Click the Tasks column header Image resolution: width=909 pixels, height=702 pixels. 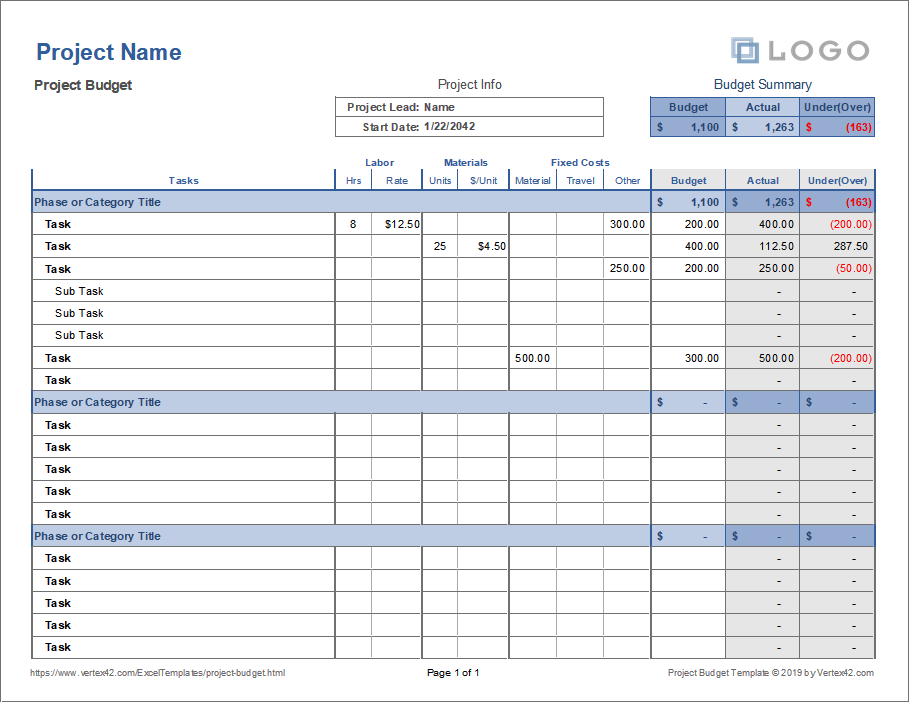point(183,181)
